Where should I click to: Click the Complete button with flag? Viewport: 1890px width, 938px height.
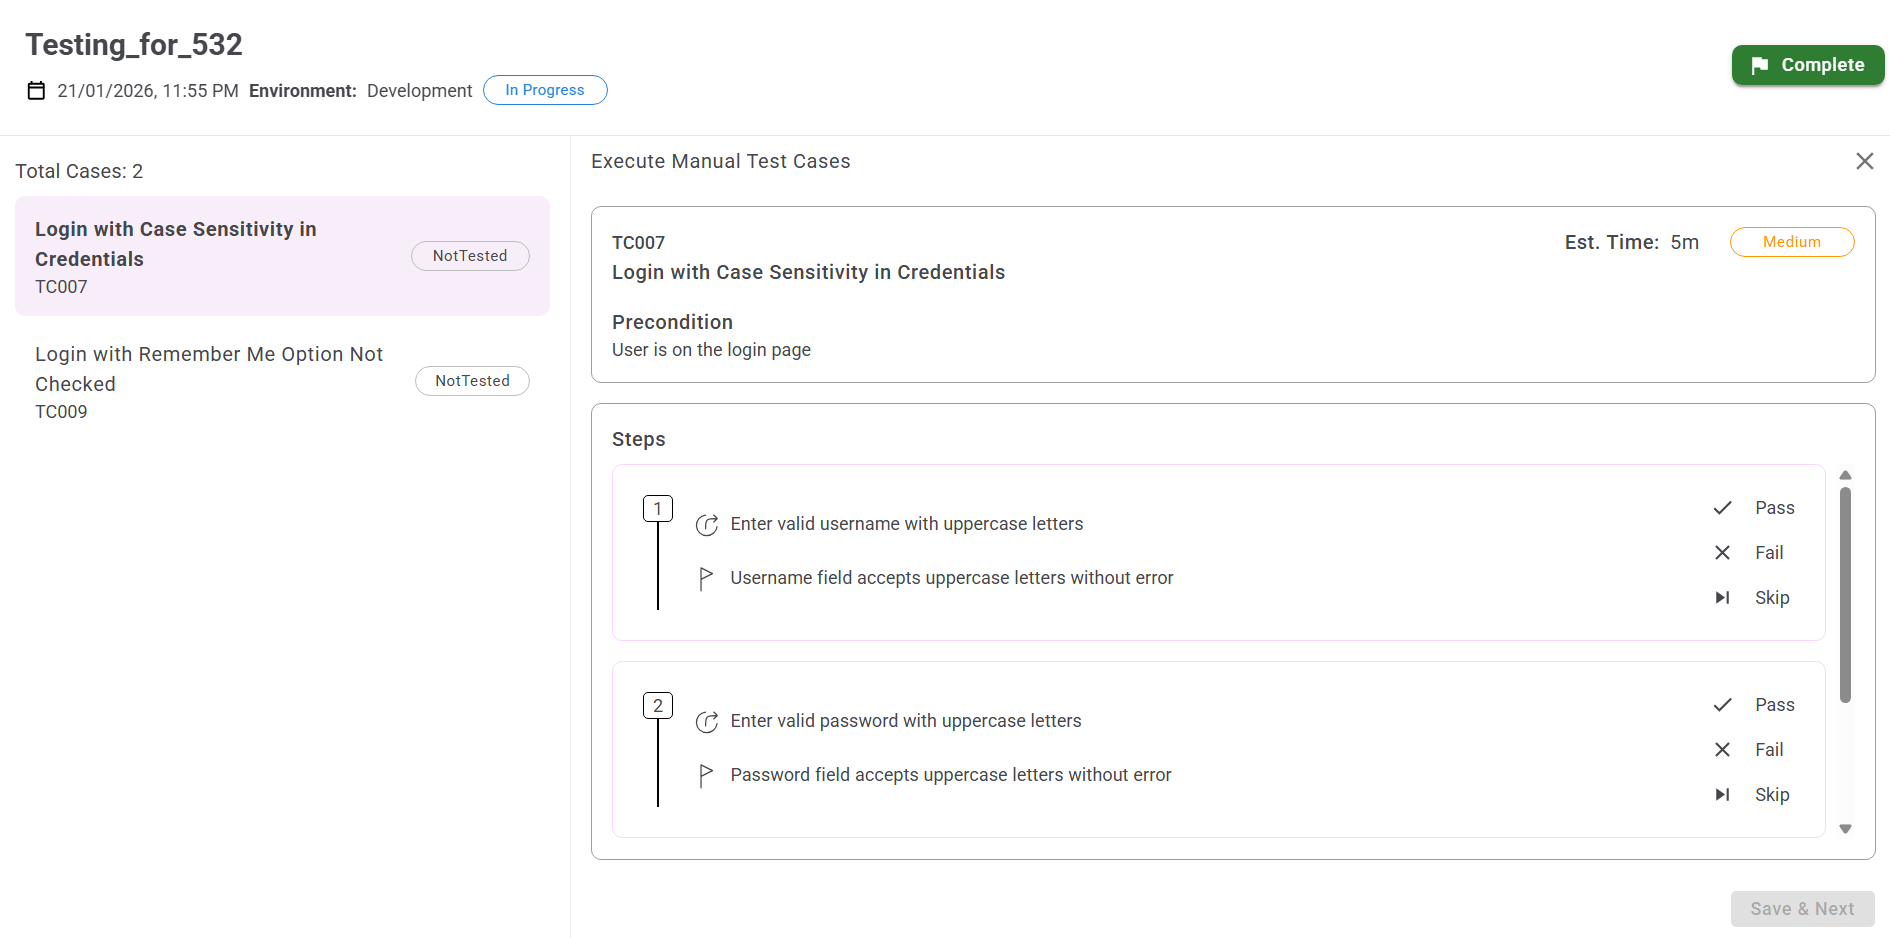coord(1807,65)
